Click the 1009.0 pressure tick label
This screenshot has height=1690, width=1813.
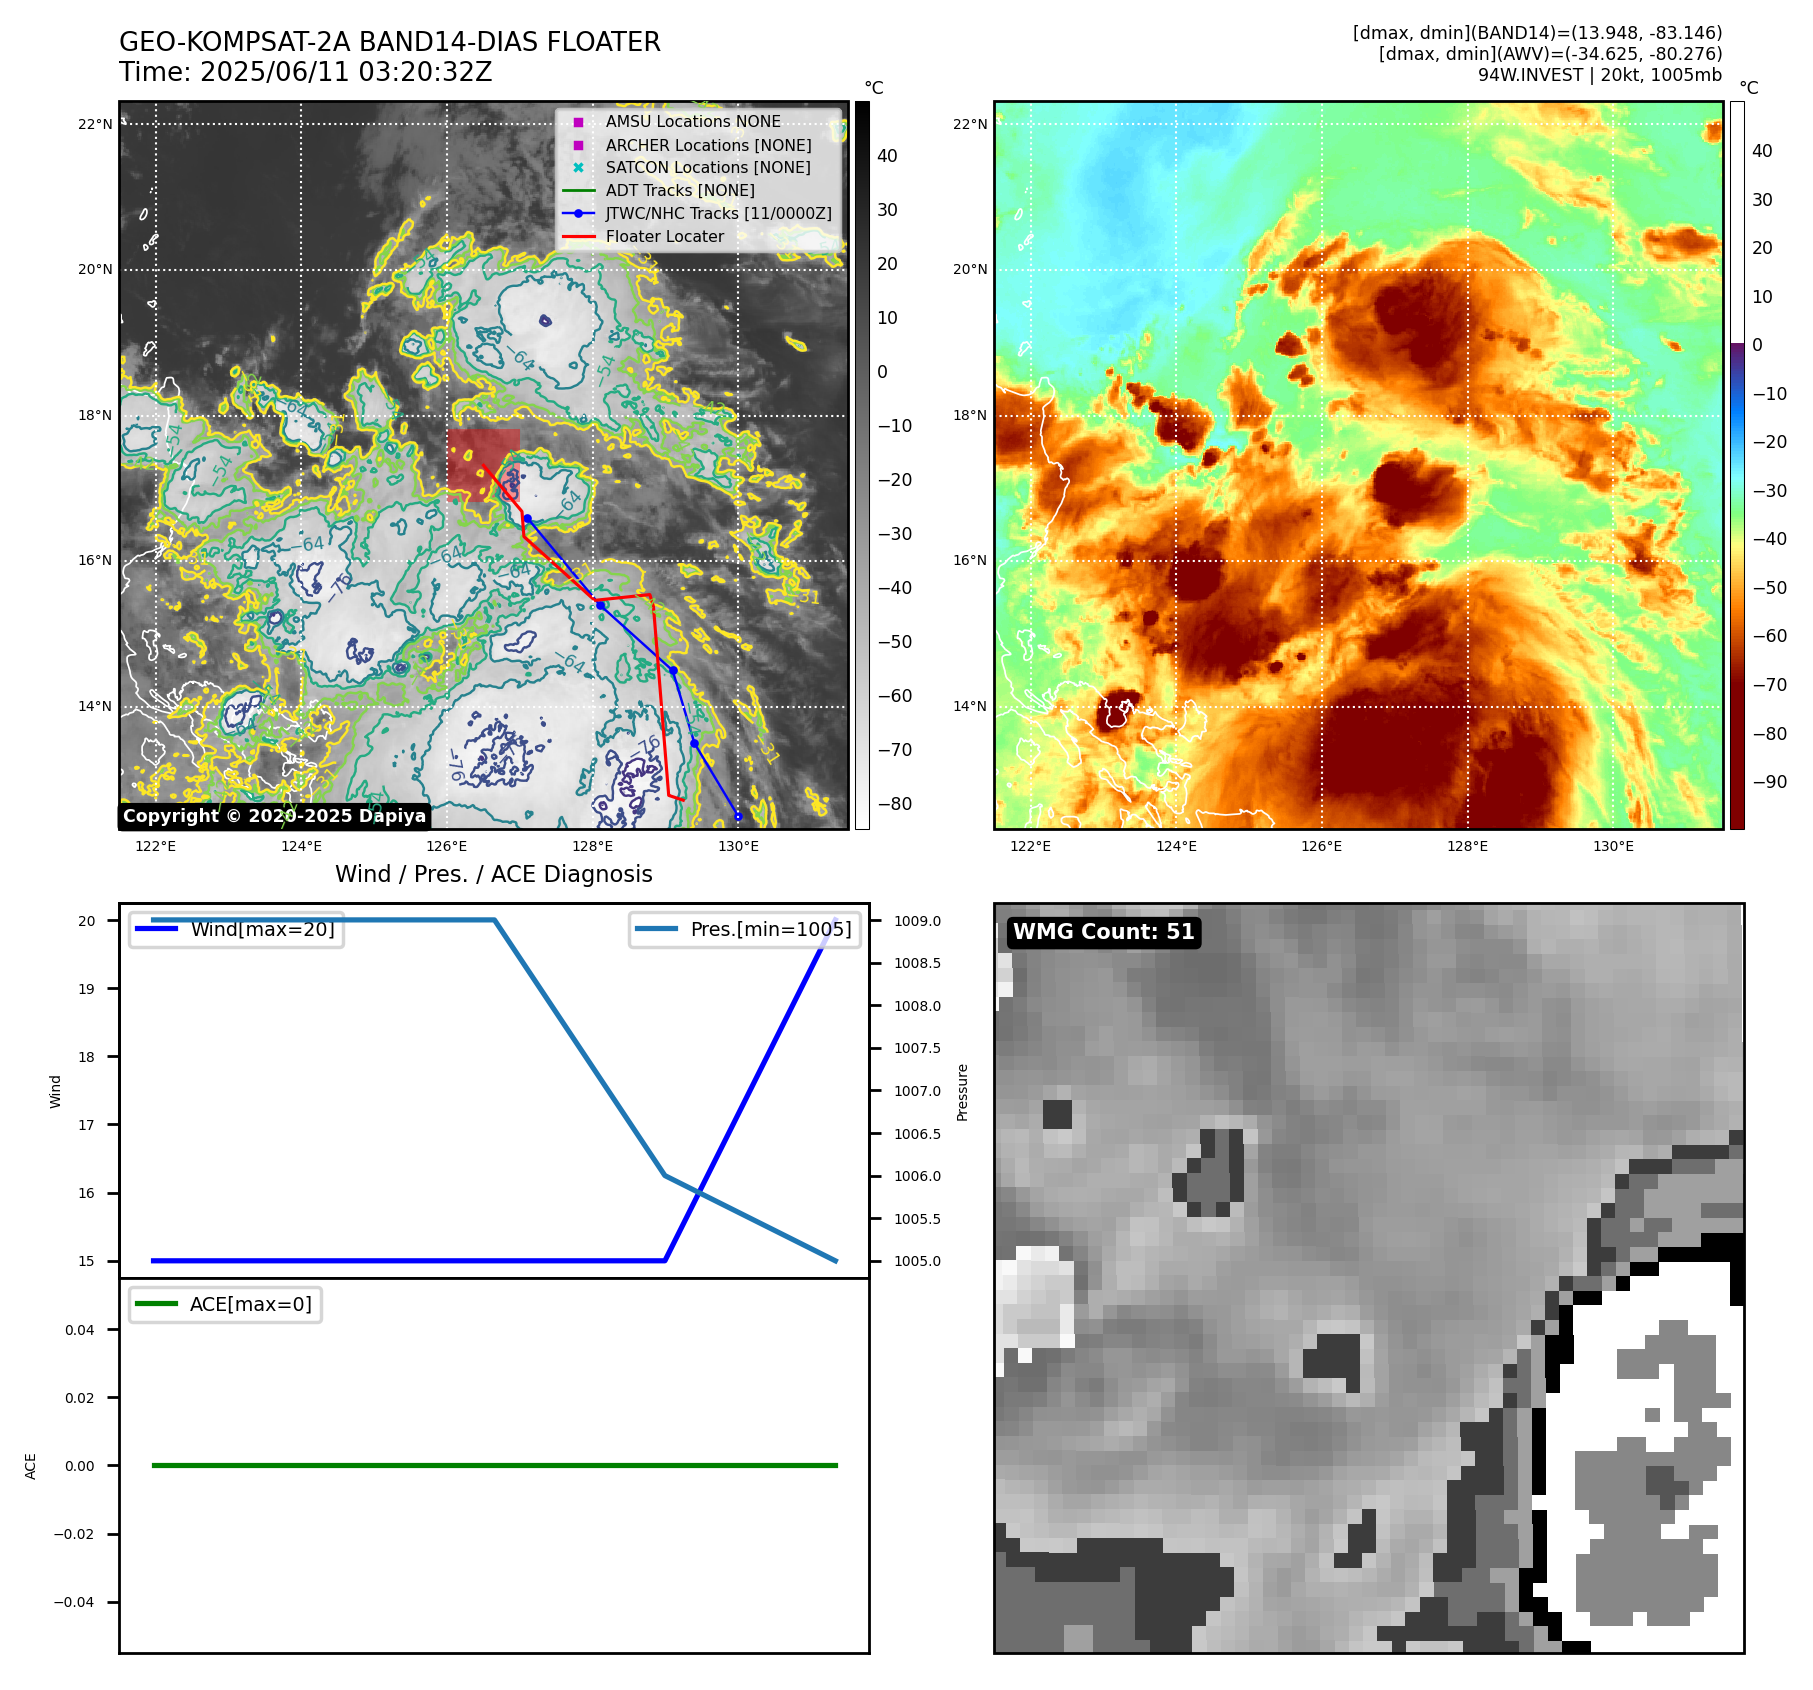(917, 921)
